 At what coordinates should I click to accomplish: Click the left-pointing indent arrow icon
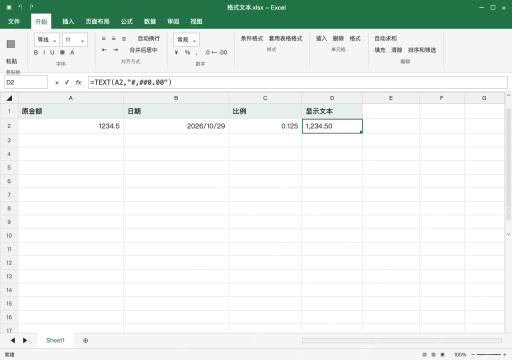(104, 50)
